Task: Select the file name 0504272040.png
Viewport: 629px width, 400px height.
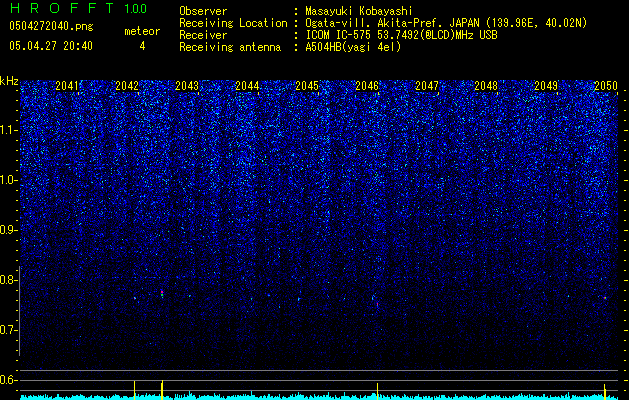Action: [x=51, y=26]
